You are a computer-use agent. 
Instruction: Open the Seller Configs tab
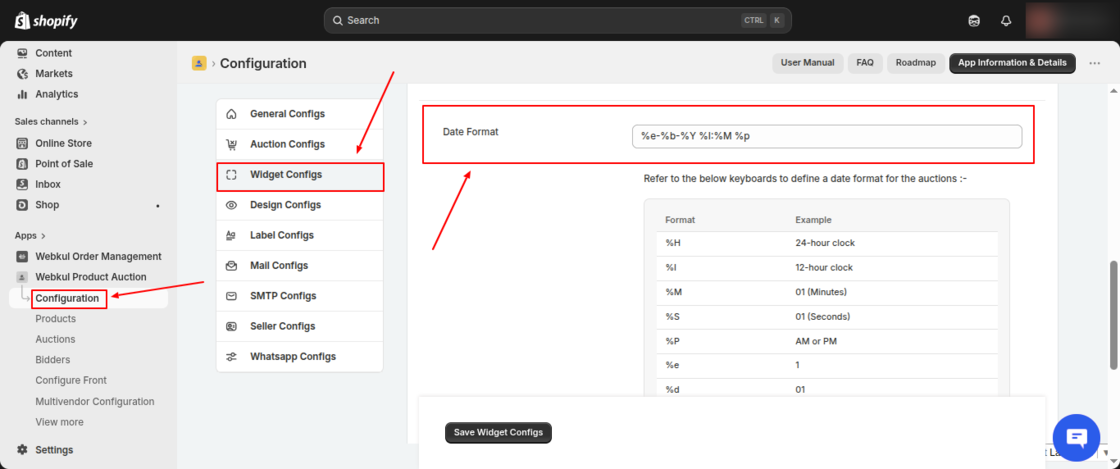[300, 326]
